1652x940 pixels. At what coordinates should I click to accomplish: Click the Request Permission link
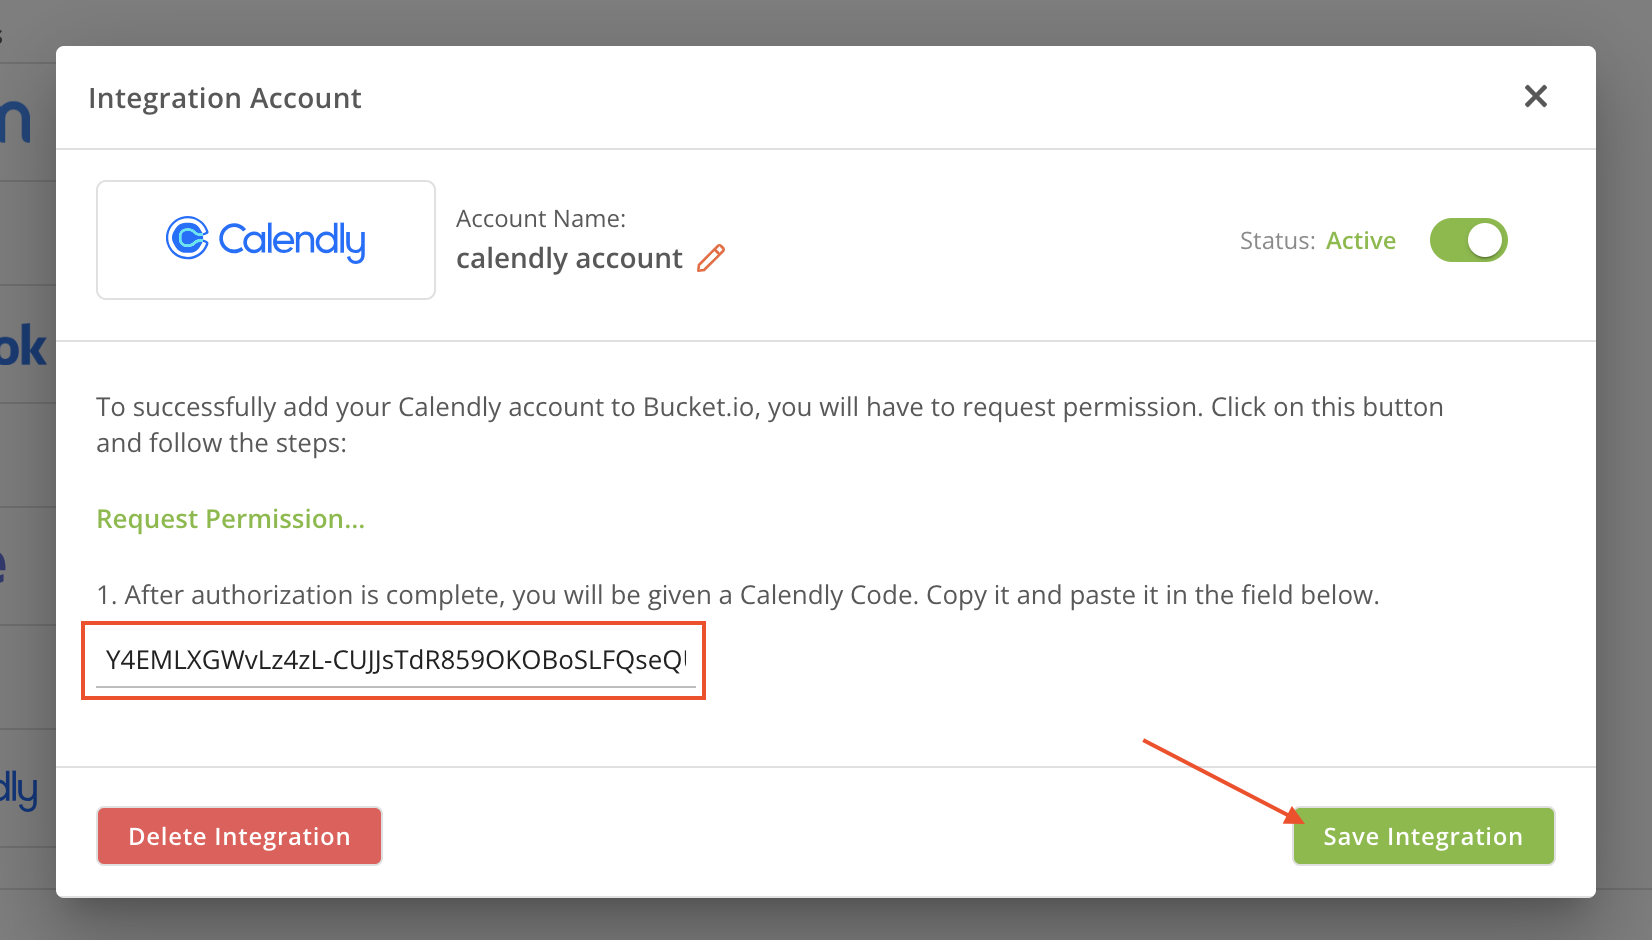coord(230,519)
